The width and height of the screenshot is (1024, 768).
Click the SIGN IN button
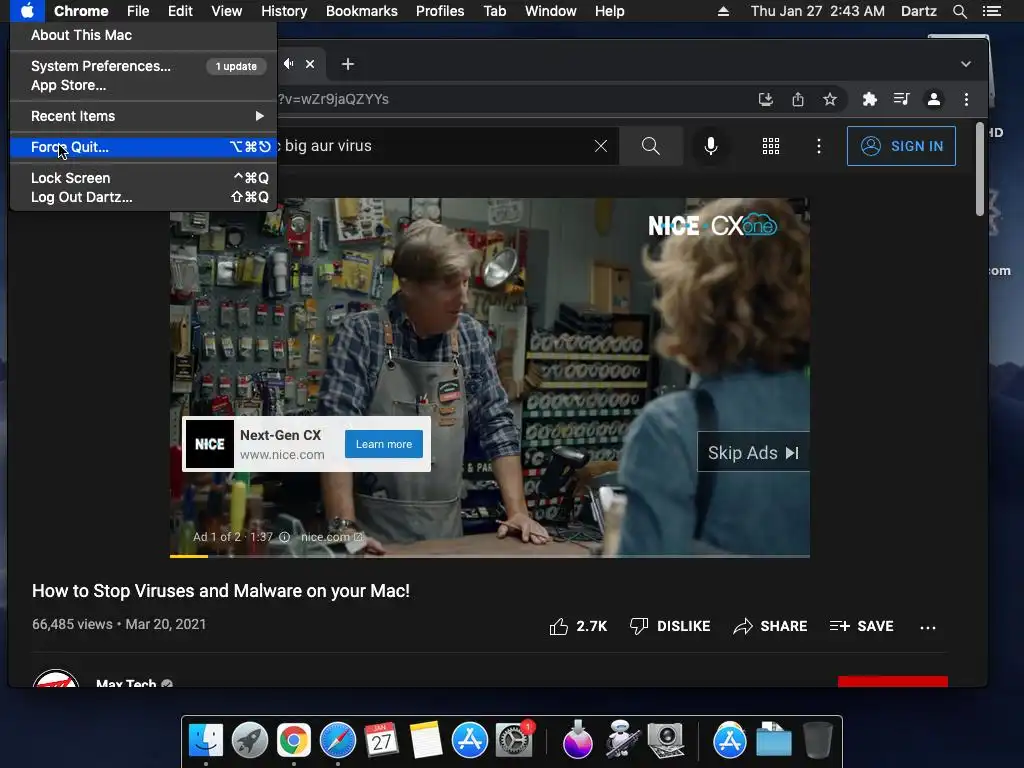click(901, 146)
